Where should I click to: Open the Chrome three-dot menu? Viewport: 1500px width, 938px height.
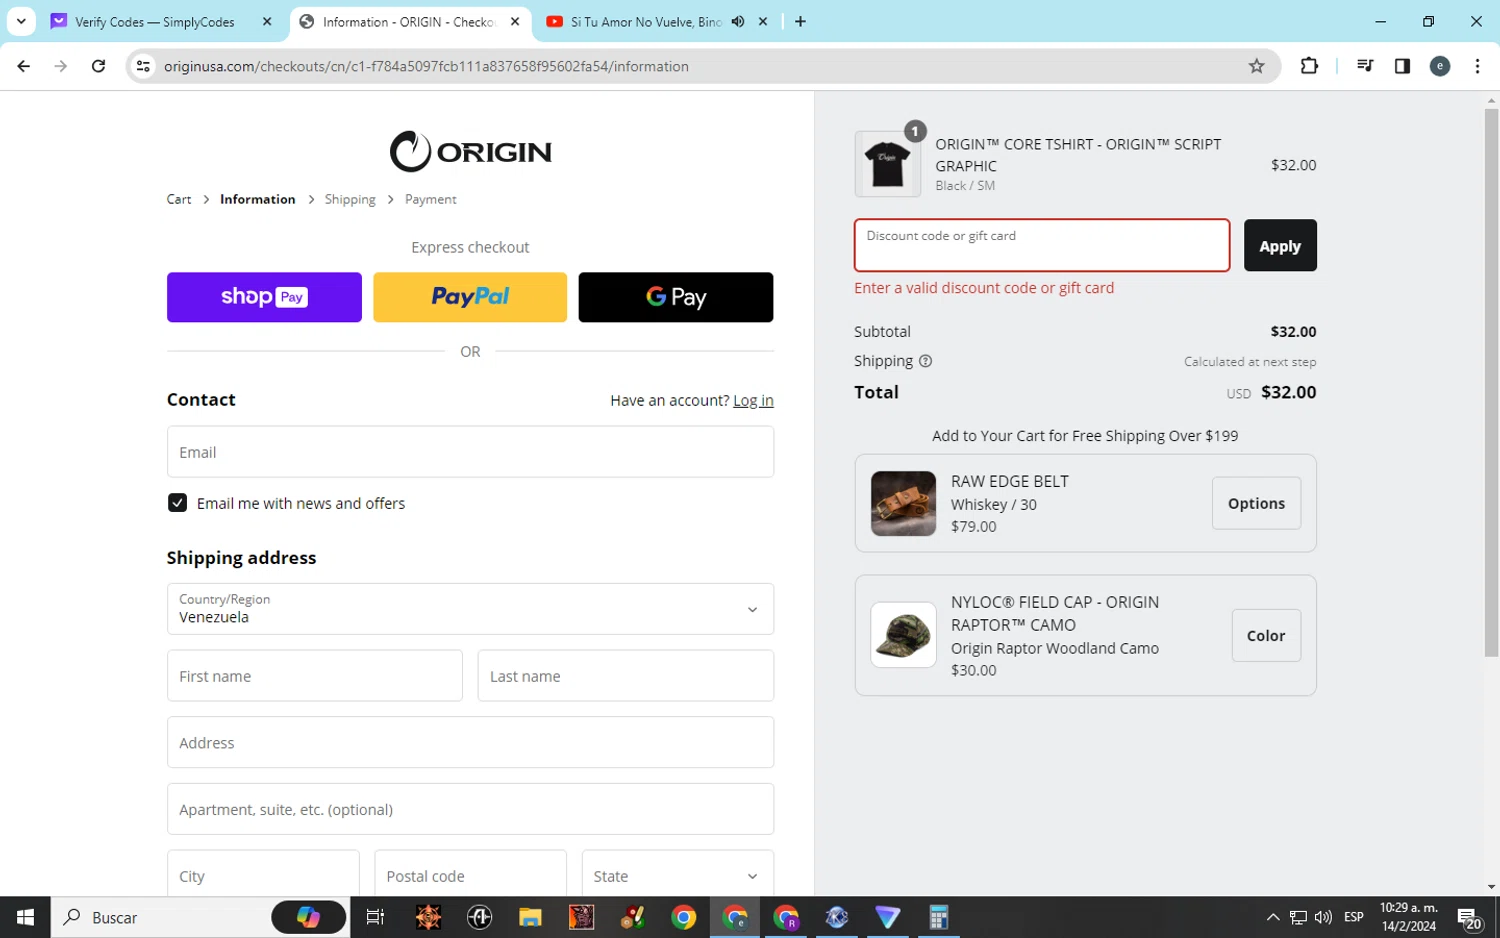coord(1477,66)
